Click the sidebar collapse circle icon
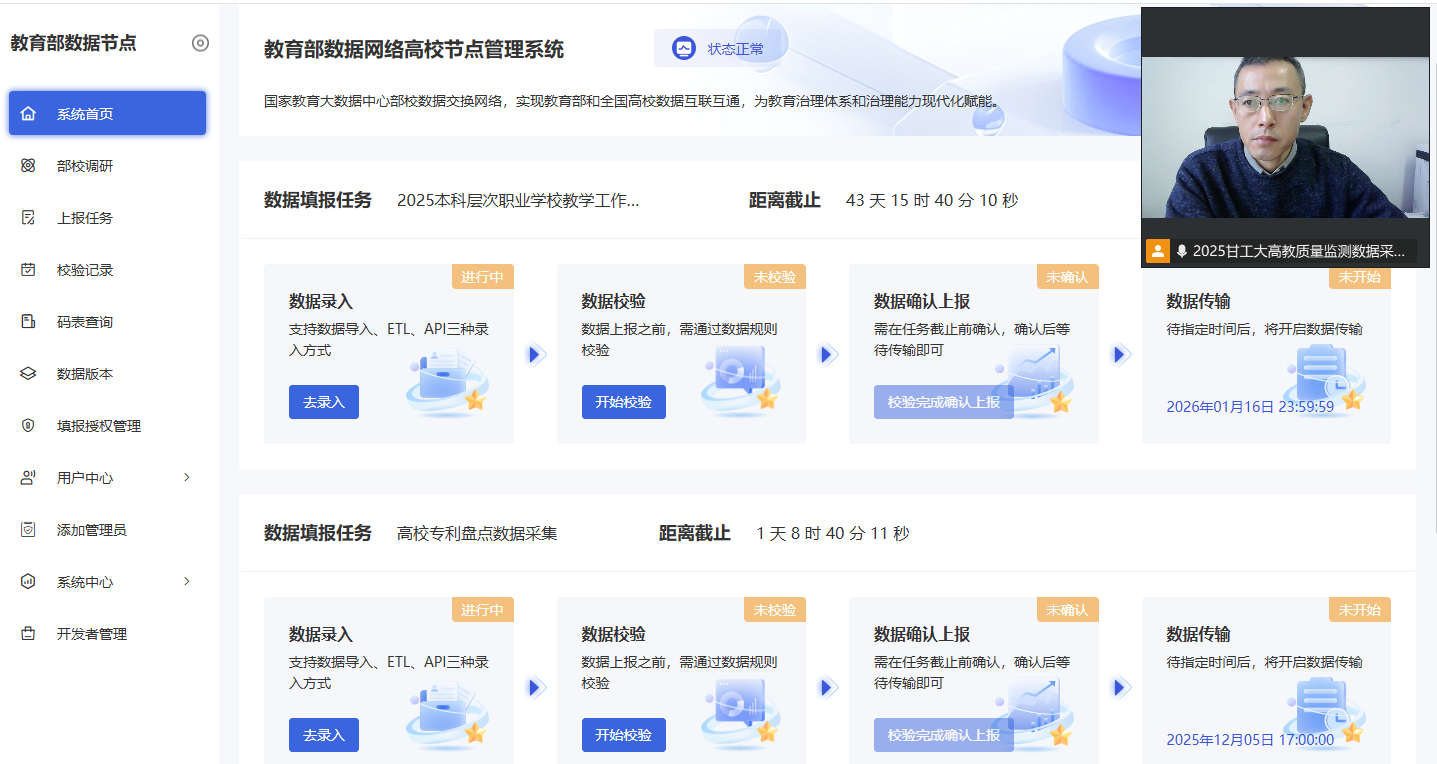The height and width of the screenshot is (764, 1437). pyautogui.click(x=200, y=43)
